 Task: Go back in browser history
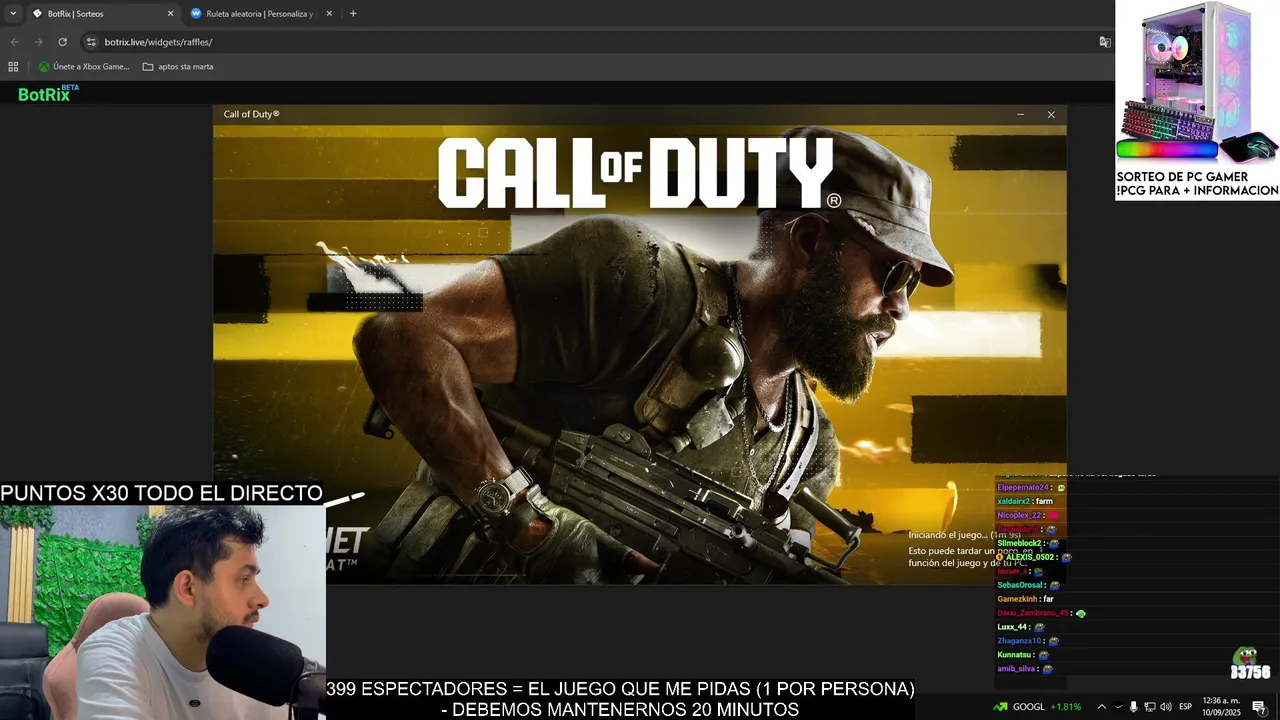point(14,42)
